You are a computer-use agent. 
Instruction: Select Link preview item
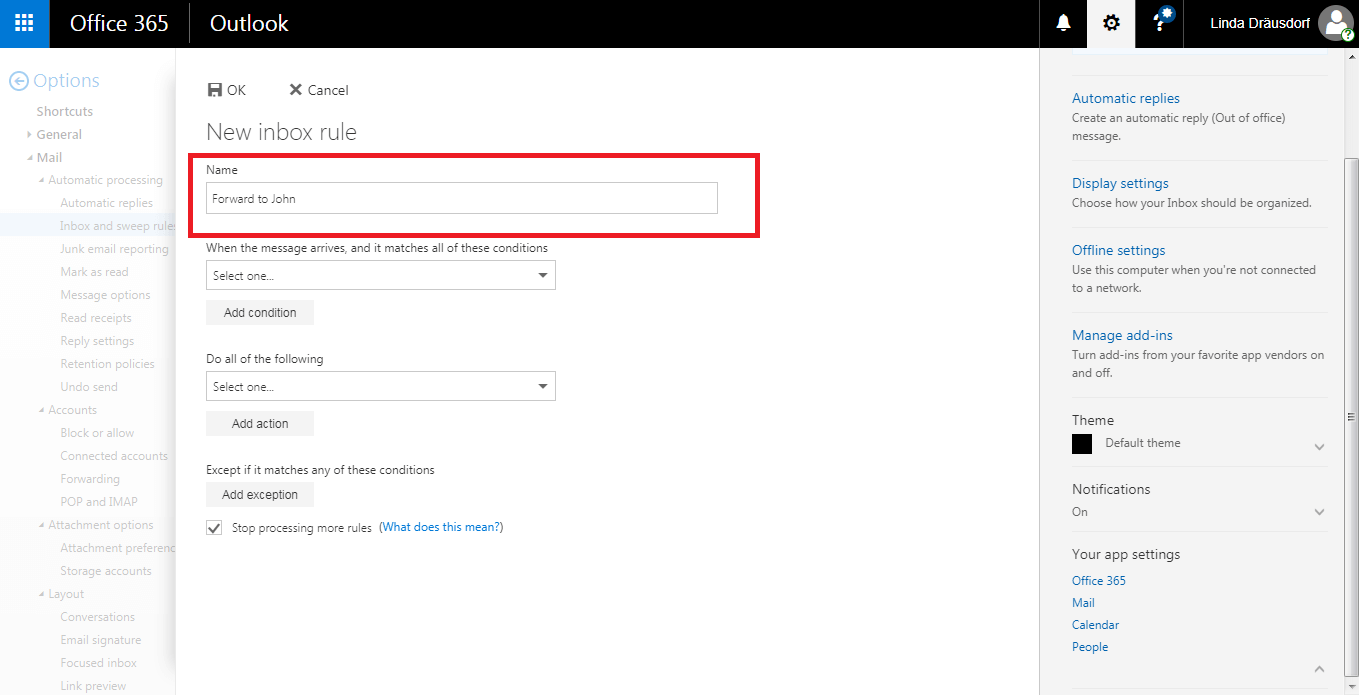coord(93,686)
